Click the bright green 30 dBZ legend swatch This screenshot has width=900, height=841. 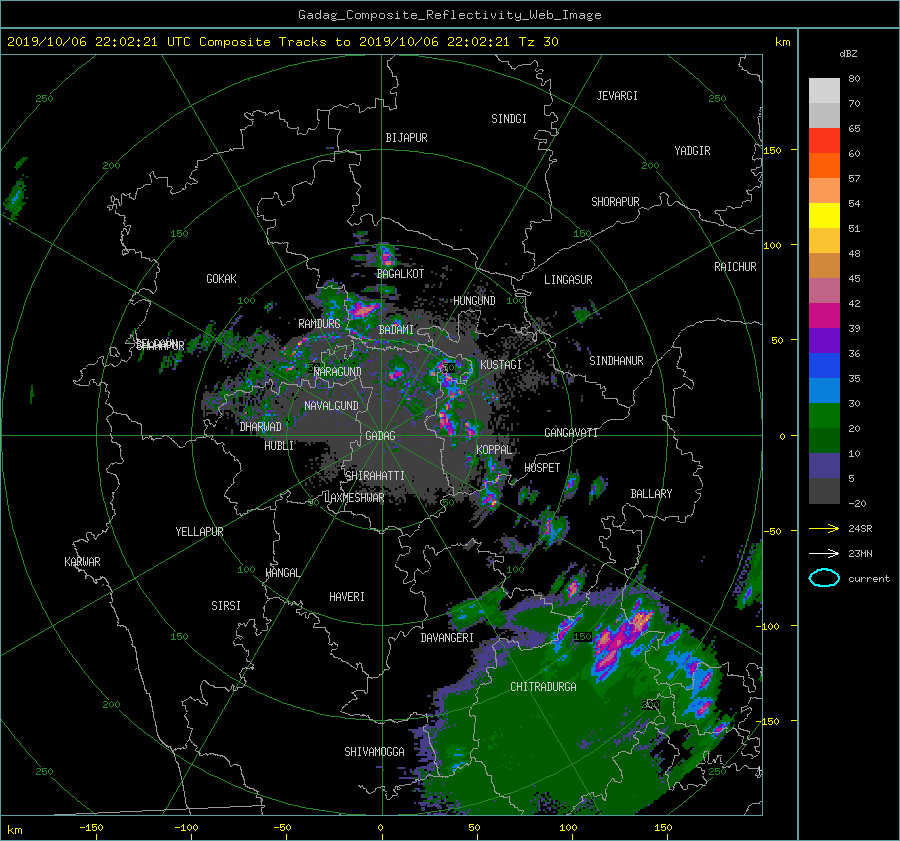click(824, 415)
